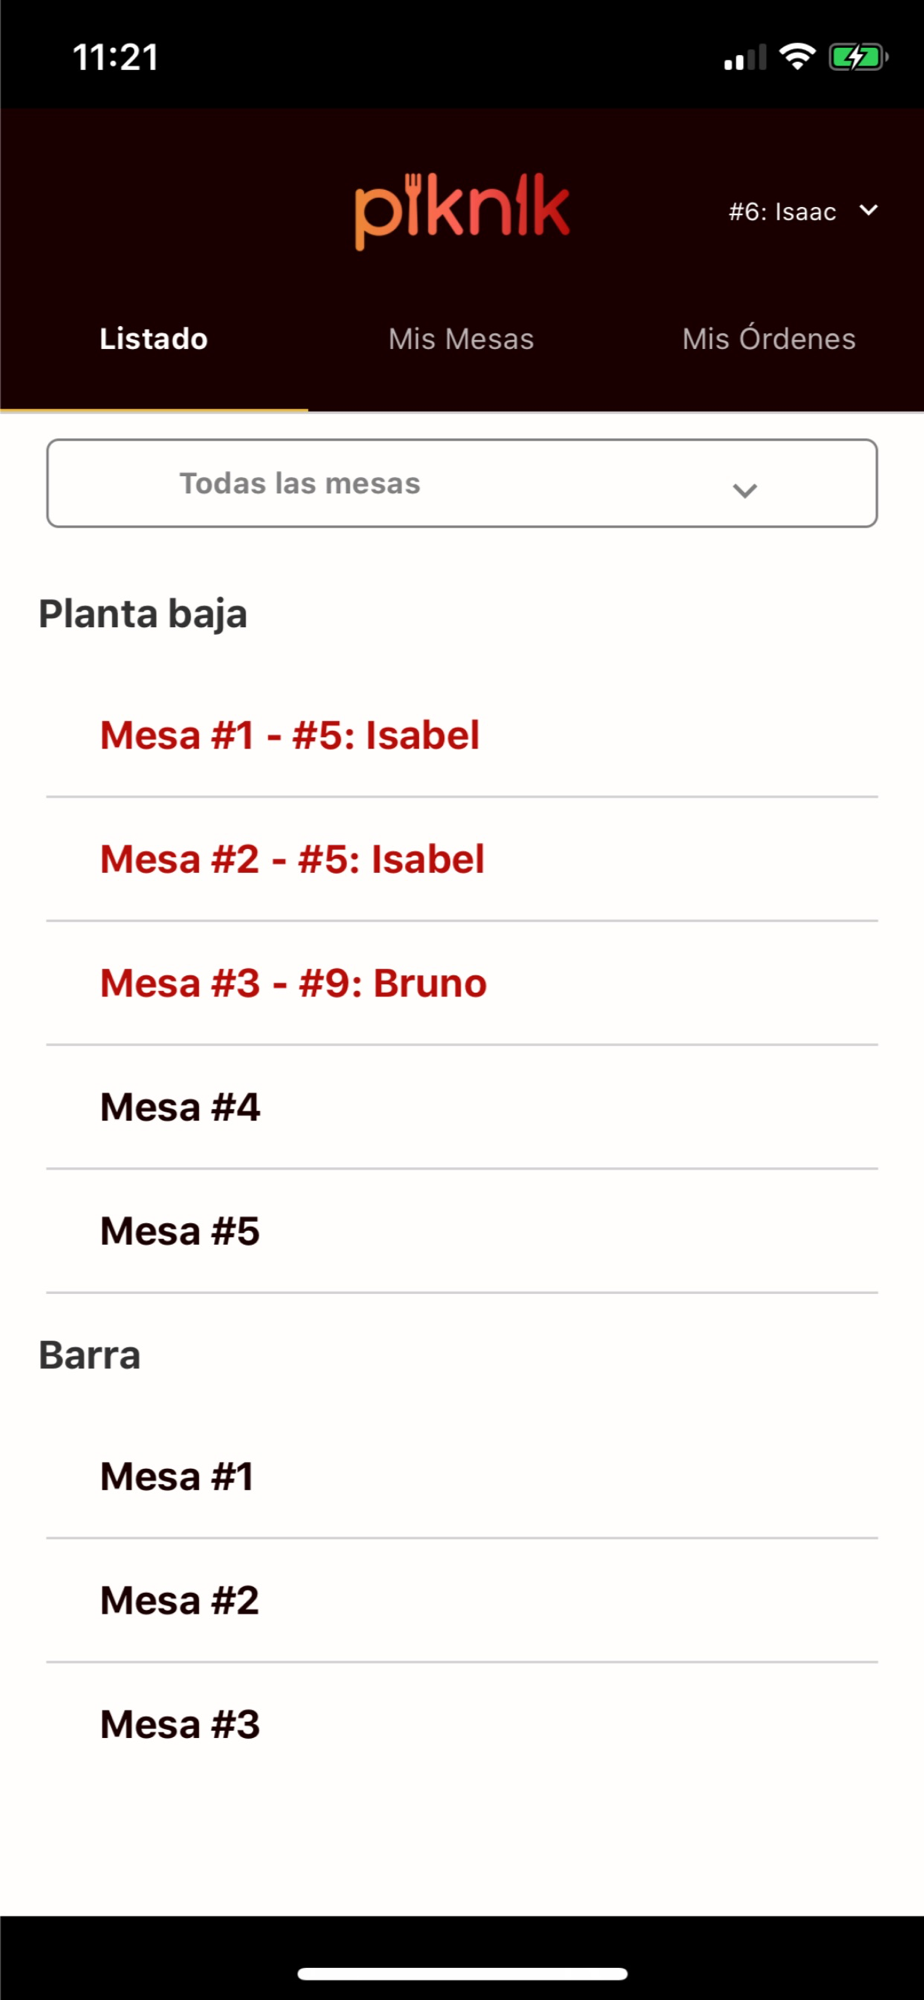Viewport: 924px width, 2000px height.
Task: Tap the battery charging icon
Action: click(x=858, y=57)
